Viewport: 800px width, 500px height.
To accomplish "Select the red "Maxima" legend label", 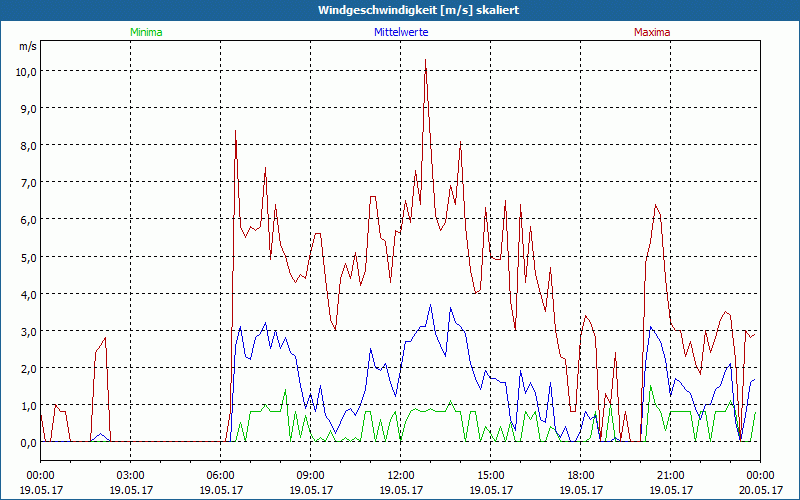I will 652,32.
